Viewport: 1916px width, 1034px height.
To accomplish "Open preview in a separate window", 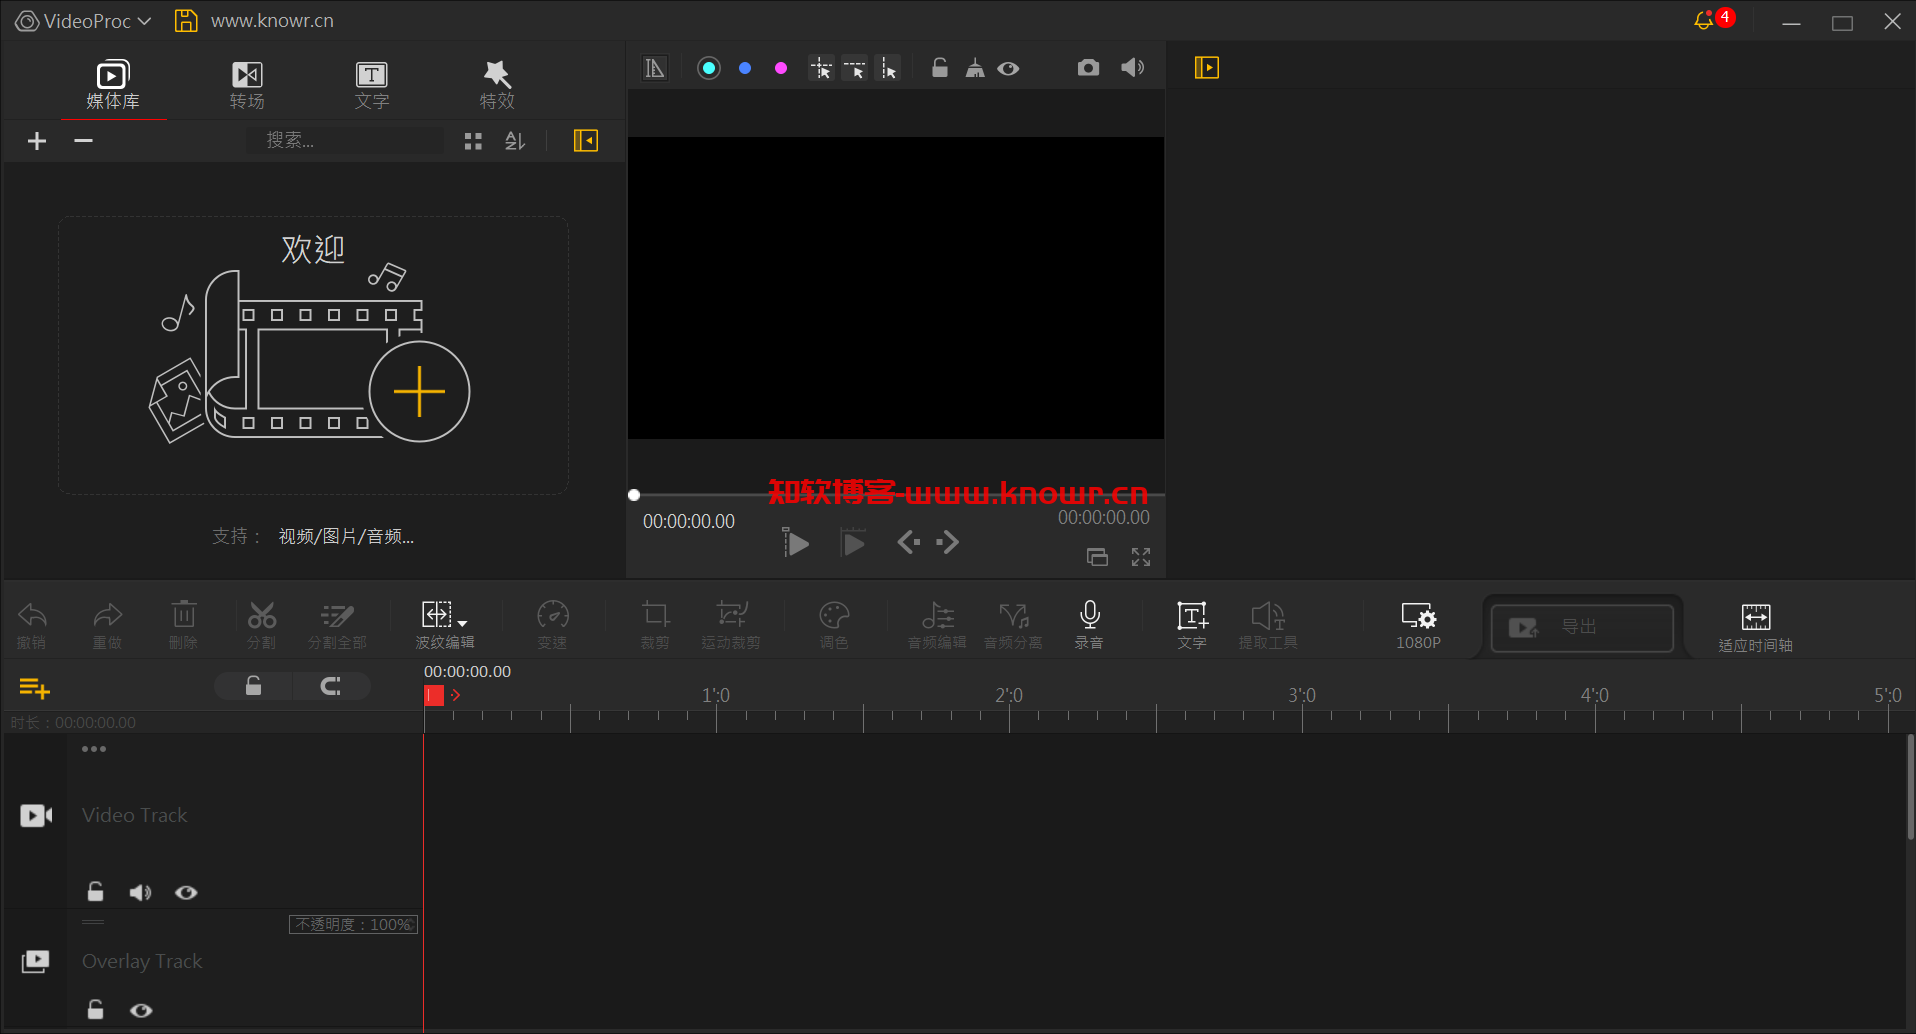I will coord(1097,557).
